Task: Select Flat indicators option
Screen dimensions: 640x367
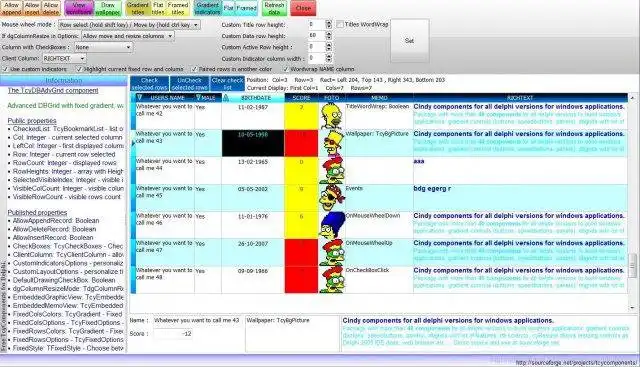Action: click(229, 8)
